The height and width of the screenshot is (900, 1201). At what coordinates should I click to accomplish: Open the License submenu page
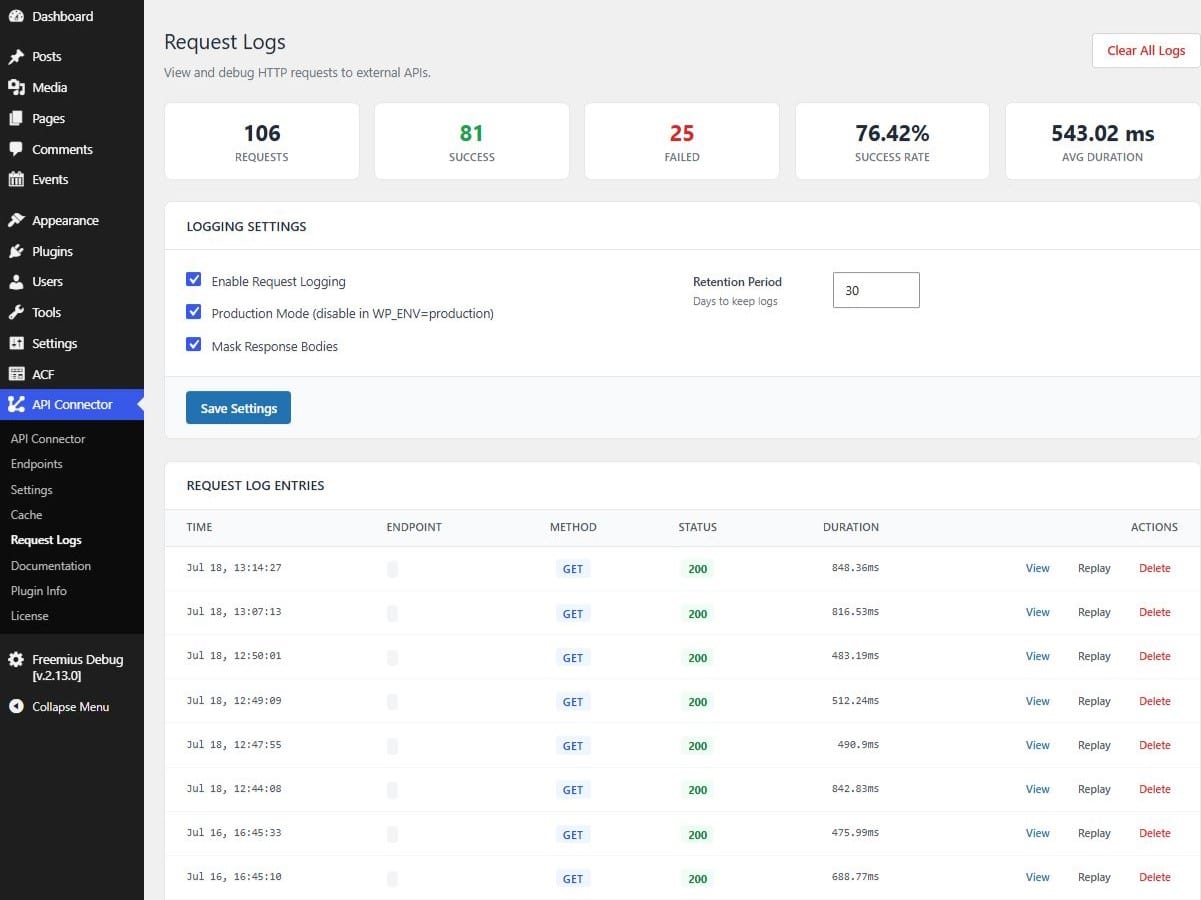click(30, 616)
